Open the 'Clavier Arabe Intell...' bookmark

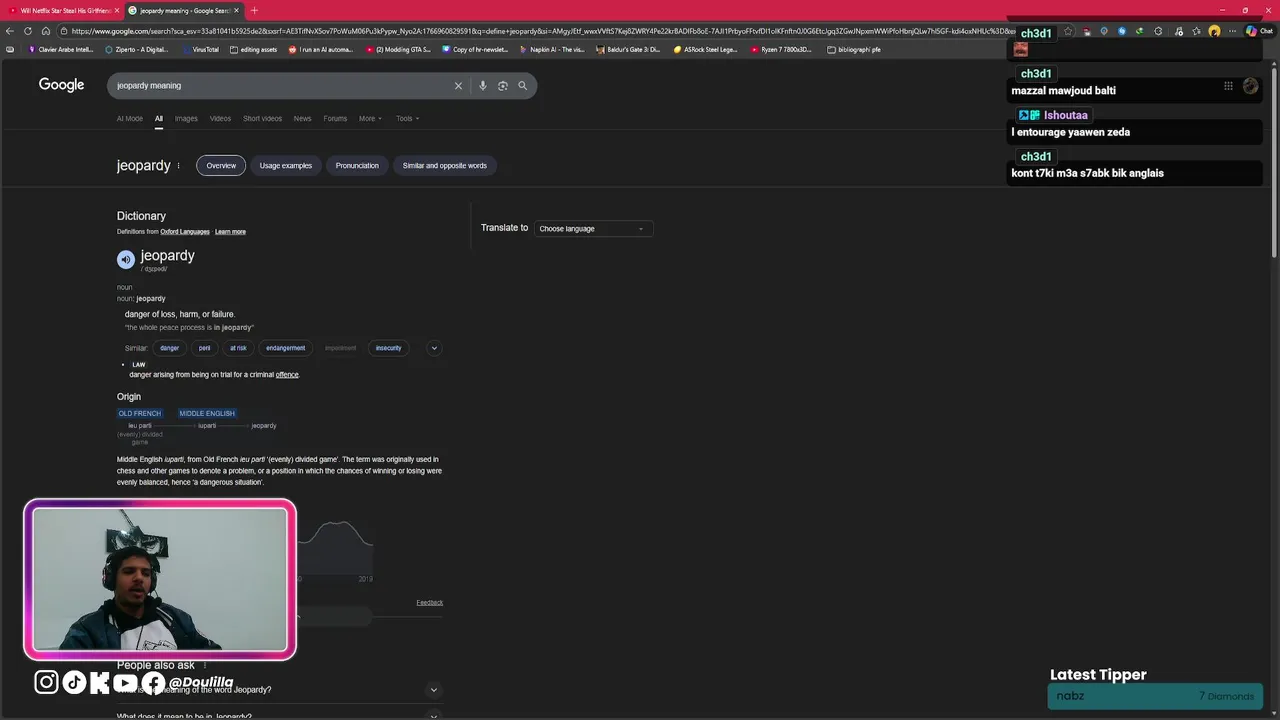coord(60,49)
